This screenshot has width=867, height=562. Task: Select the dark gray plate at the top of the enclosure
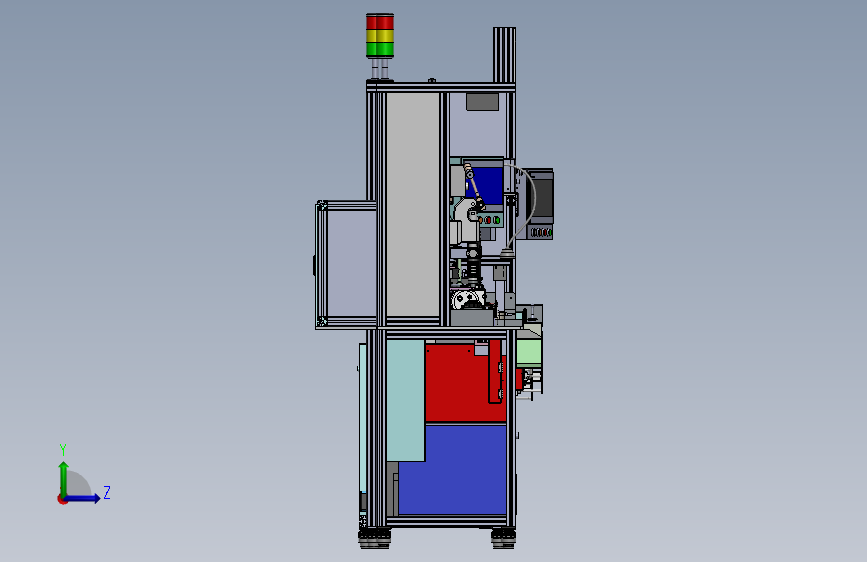(482, 102)
